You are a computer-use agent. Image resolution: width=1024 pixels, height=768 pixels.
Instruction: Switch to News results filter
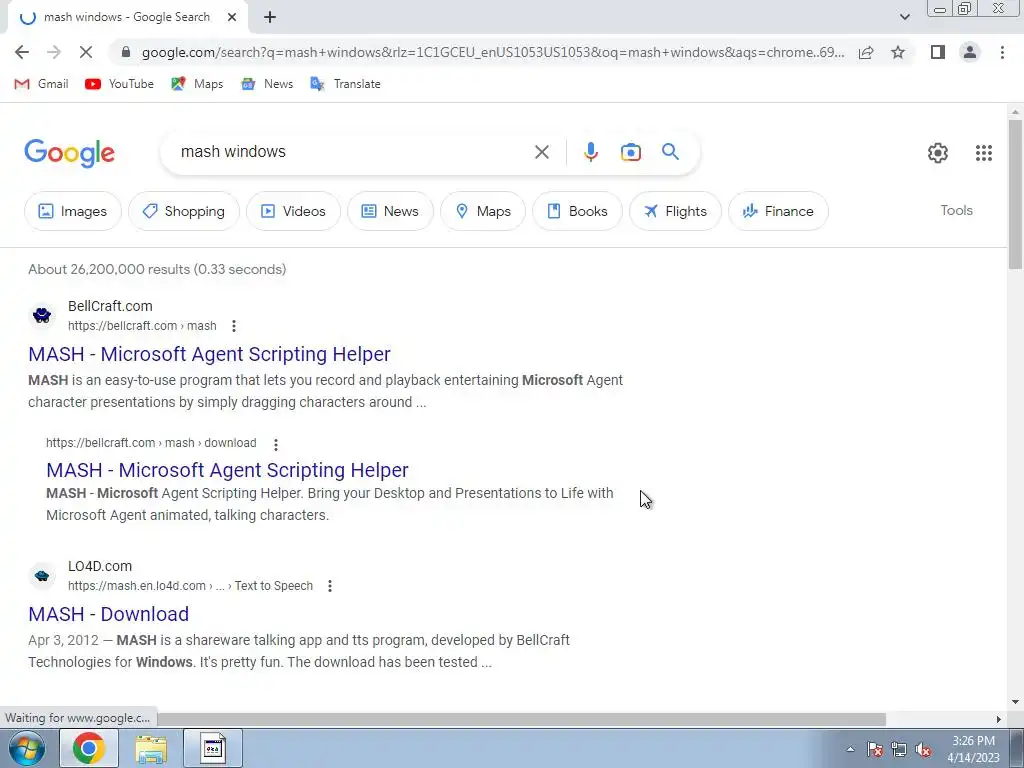click(390, 211)
